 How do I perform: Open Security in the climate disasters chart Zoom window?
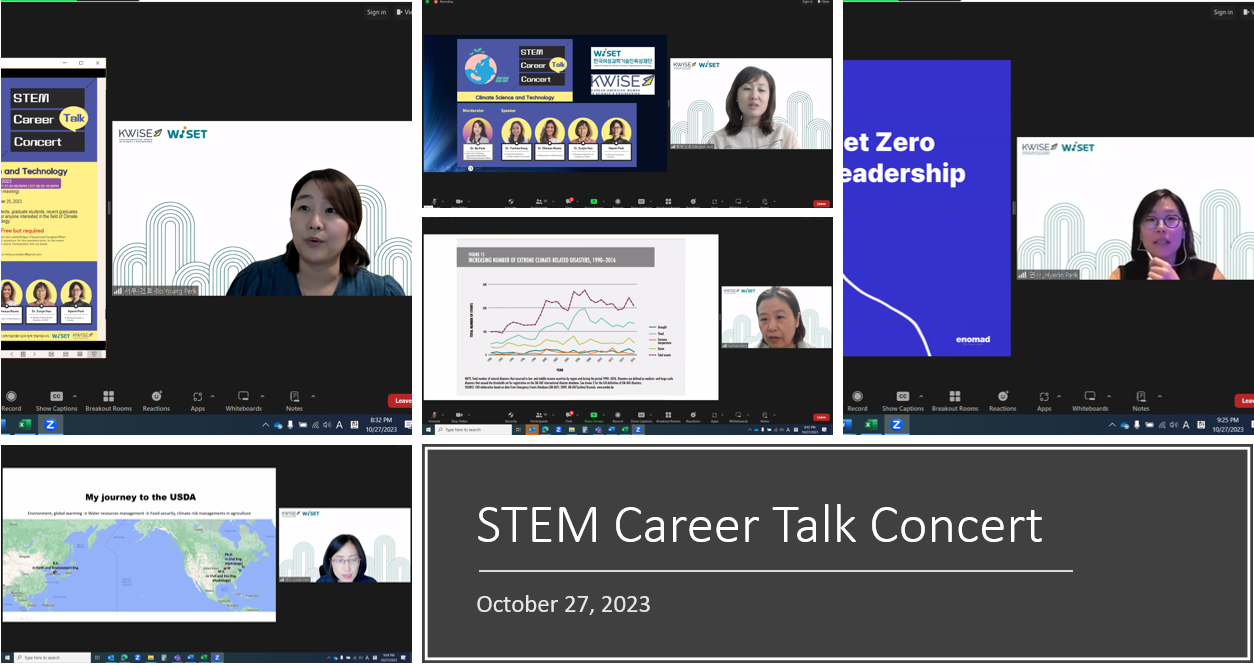[511, 418]
